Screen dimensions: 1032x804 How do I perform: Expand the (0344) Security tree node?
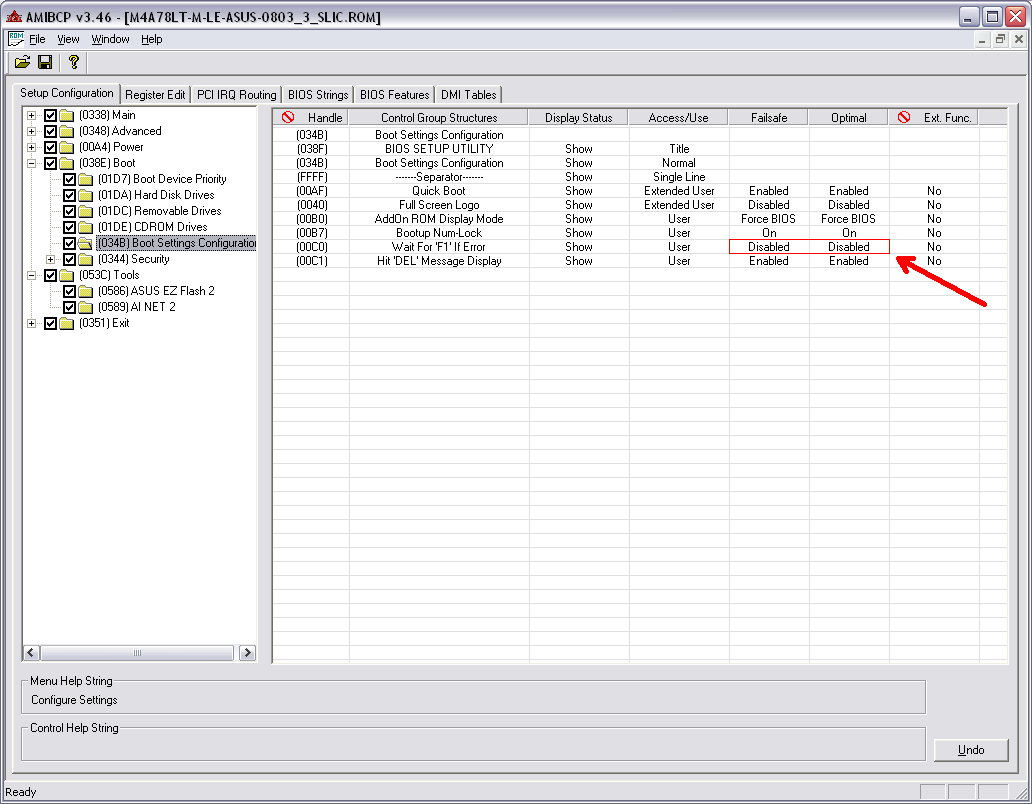point(50,259)
